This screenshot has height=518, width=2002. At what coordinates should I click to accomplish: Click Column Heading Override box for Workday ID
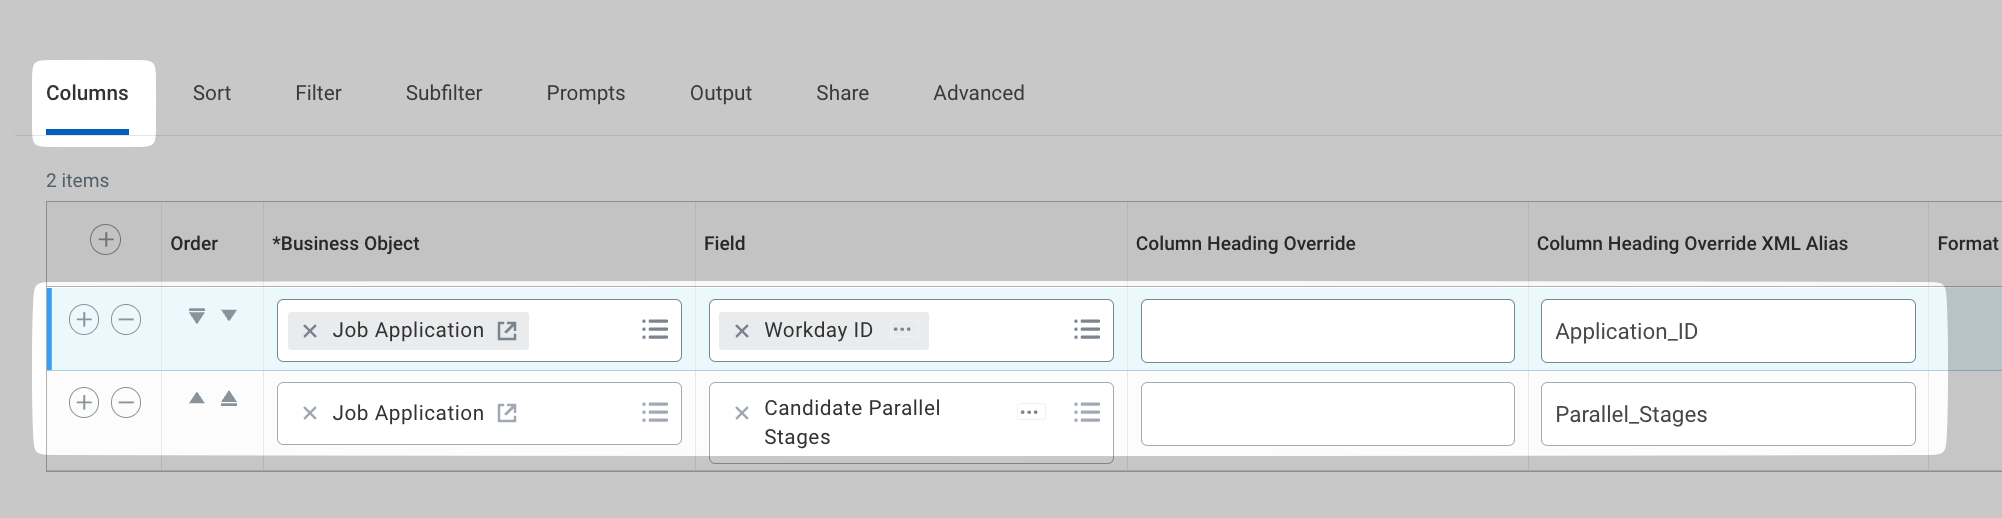click(x=1327, y=331)
